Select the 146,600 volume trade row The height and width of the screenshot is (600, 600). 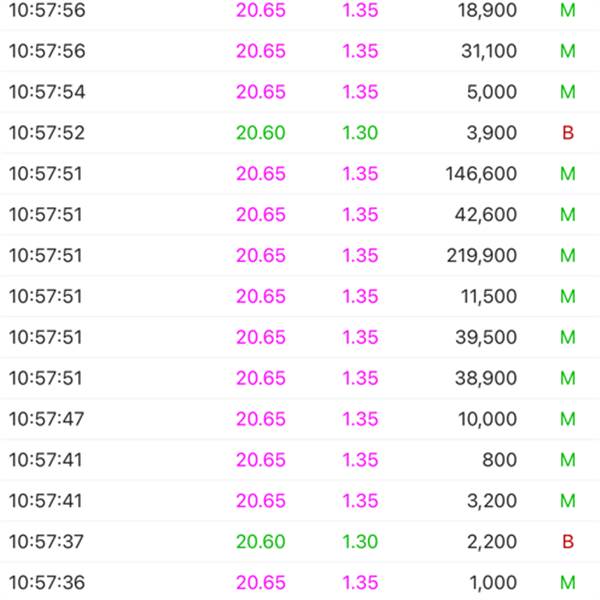point(300,174)
